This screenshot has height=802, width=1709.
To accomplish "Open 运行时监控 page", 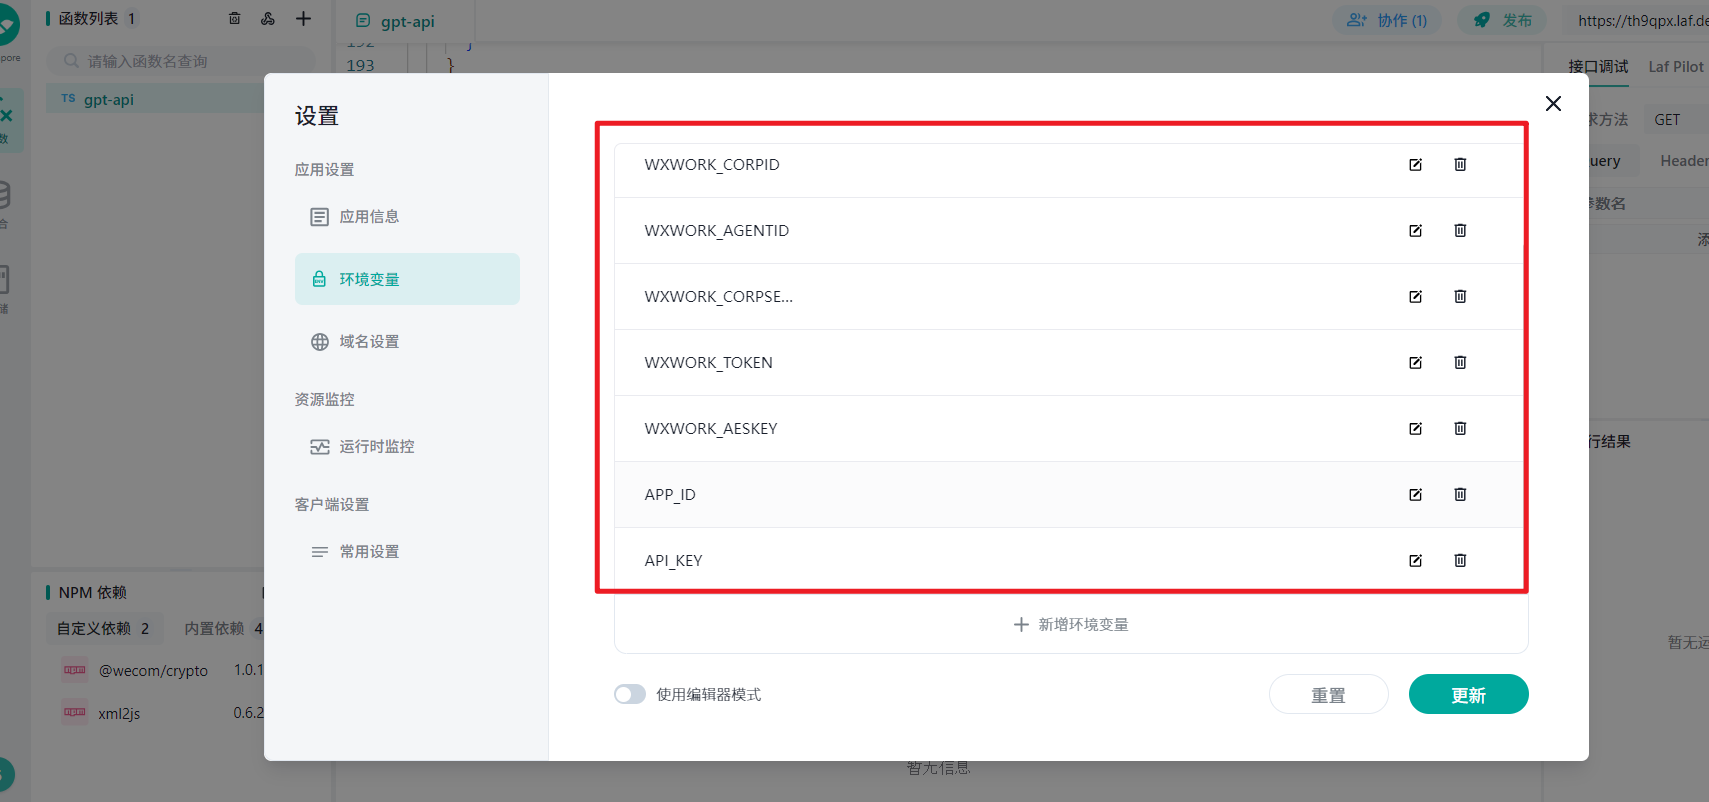I will click(407, 447).
